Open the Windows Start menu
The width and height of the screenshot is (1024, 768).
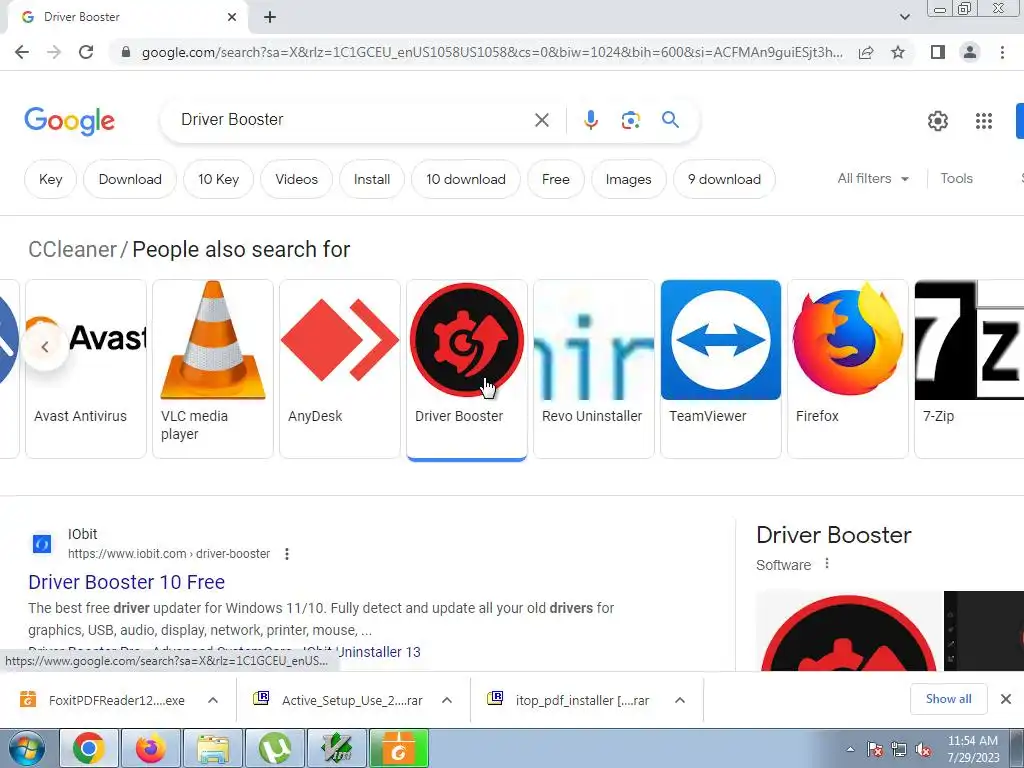[27, 748]
